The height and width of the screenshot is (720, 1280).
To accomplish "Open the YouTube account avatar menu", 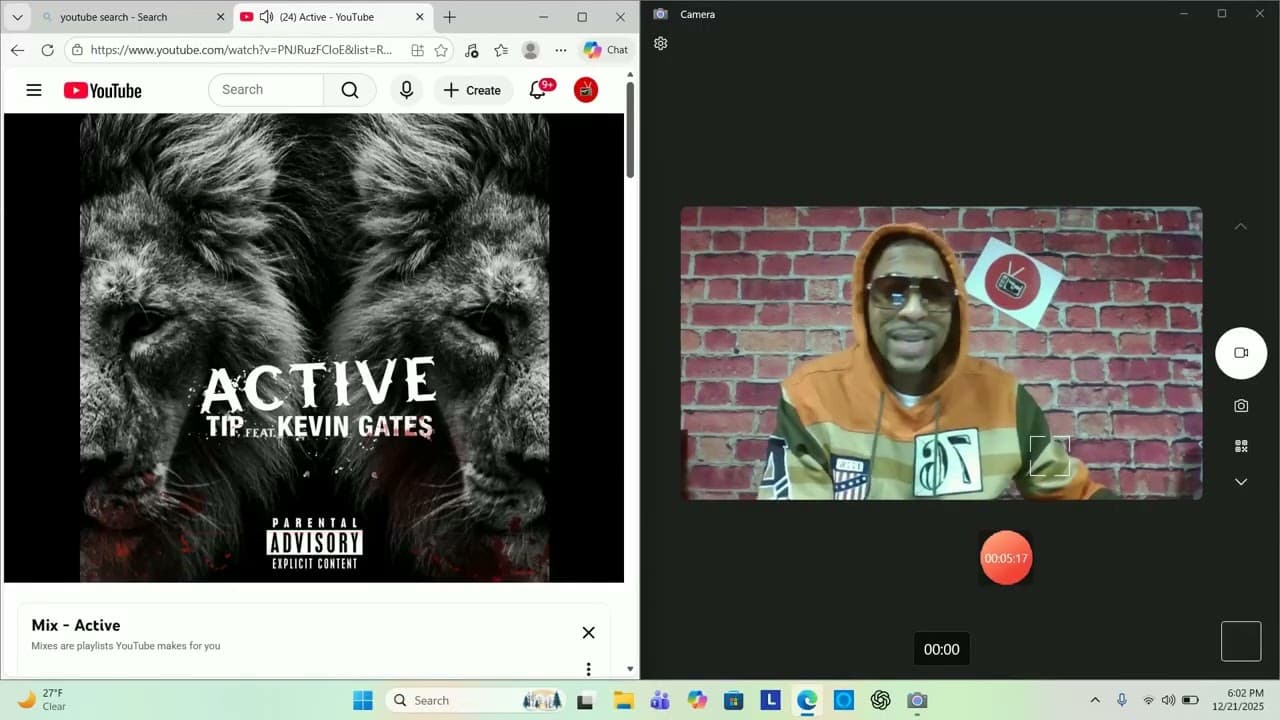I will (586, 90).
